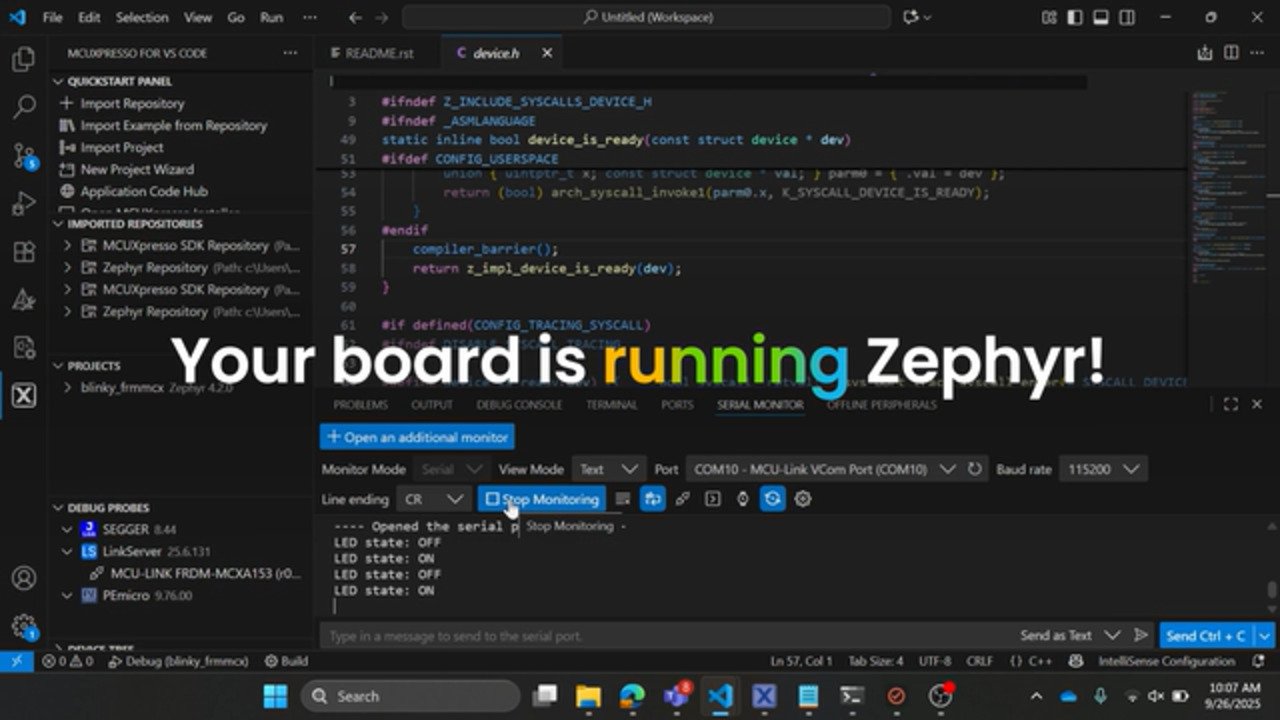
Task: Open the MCUXpresso X icon in activity bar
Action: (23, 395)
